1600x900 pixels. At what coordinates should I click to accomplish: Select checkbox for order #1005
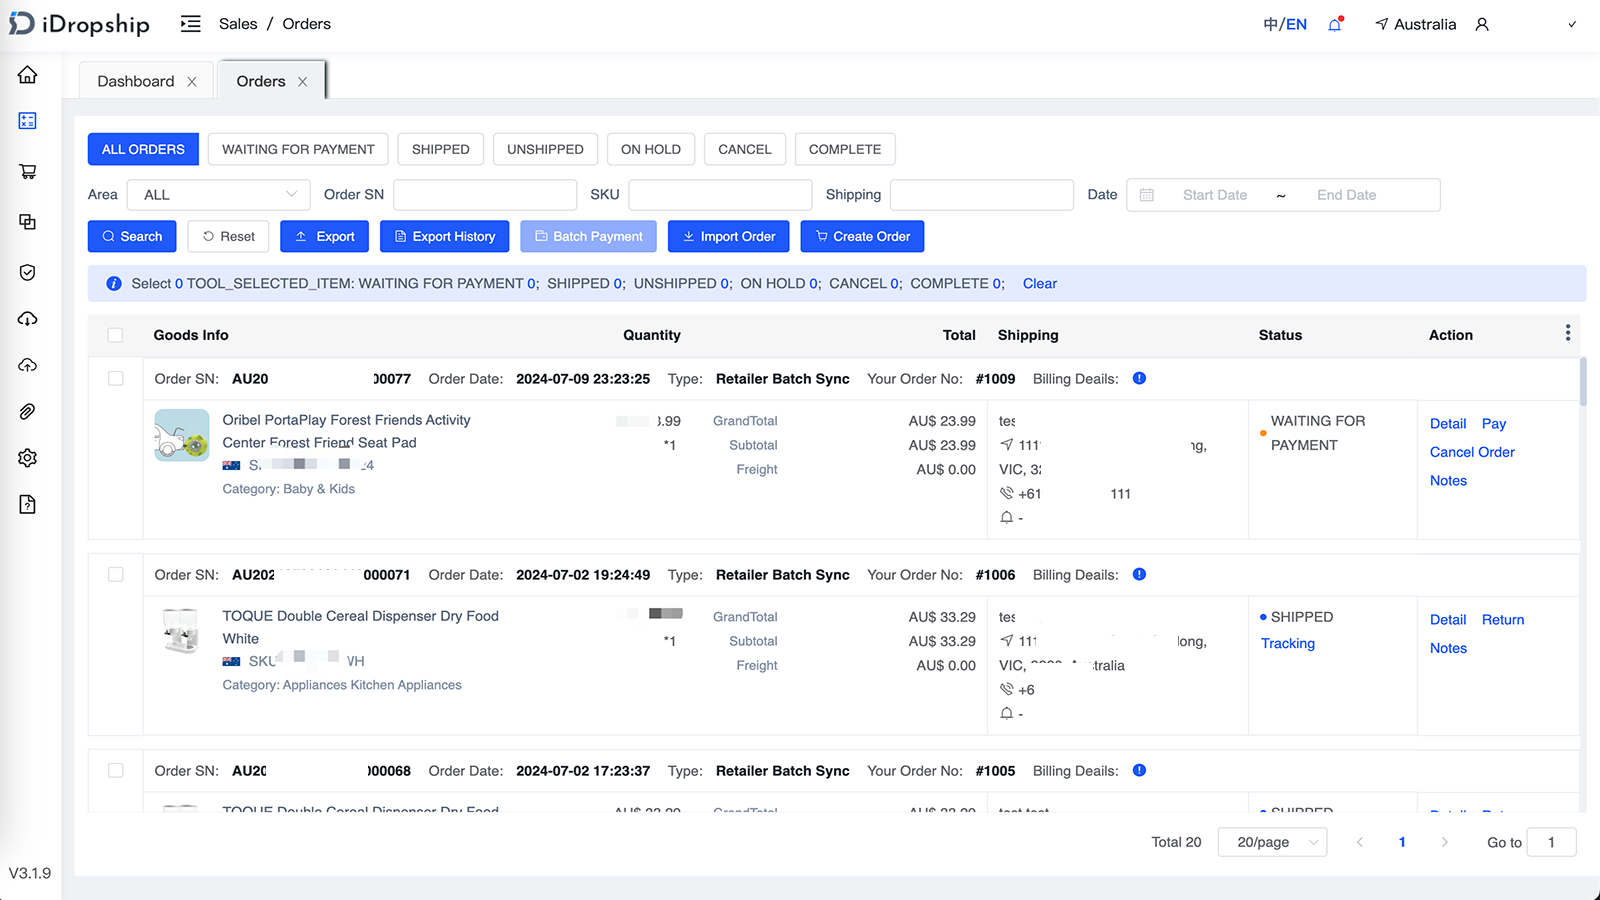coord(116,770)
